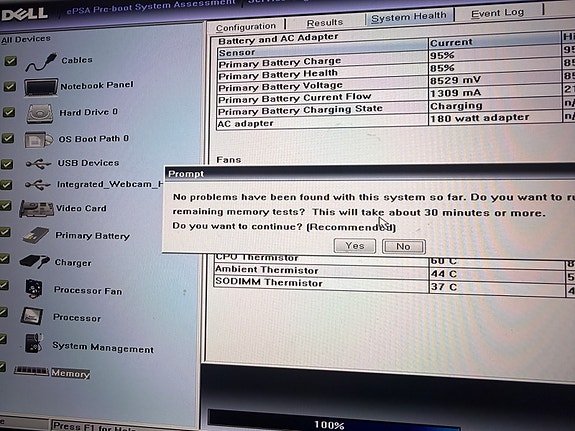
Task: Open the Configuration tab
Action: [x=246, y=27]
